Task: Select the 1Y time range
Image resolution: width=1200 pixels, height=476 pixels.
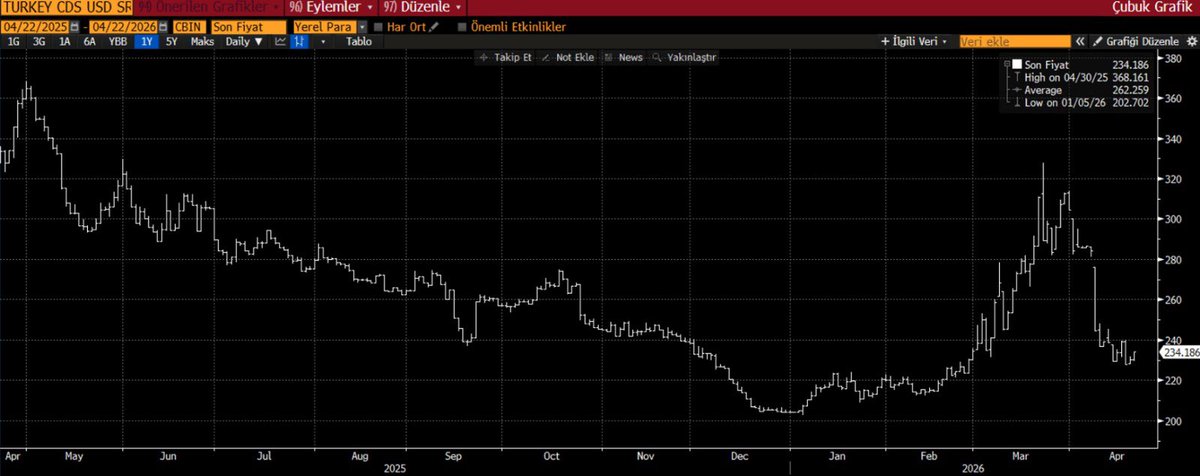Action: [x=147, y=42]
